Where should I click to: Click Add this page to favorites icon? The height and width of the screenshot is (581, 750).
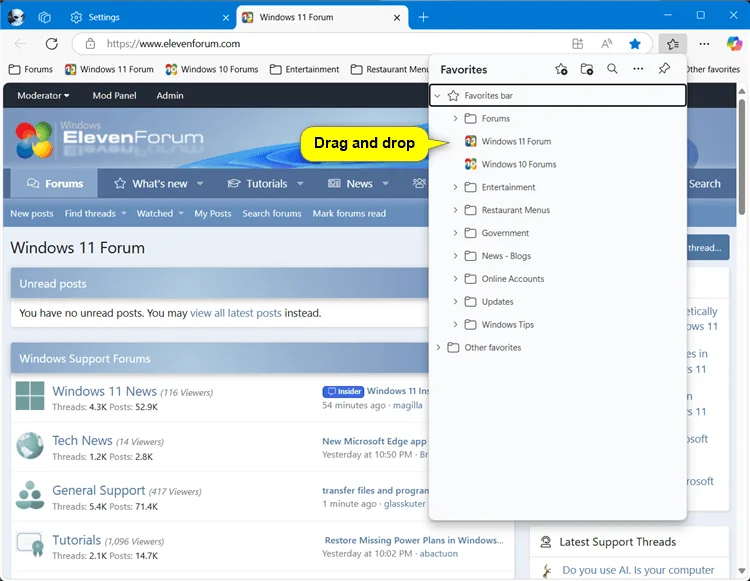coord(561,69)
